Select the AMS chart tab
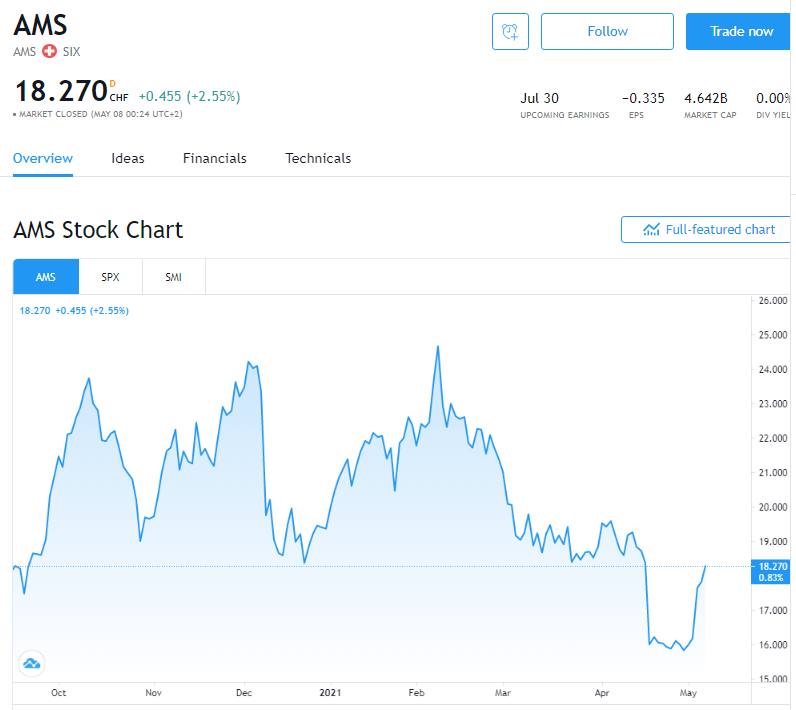 click(46, 277)
